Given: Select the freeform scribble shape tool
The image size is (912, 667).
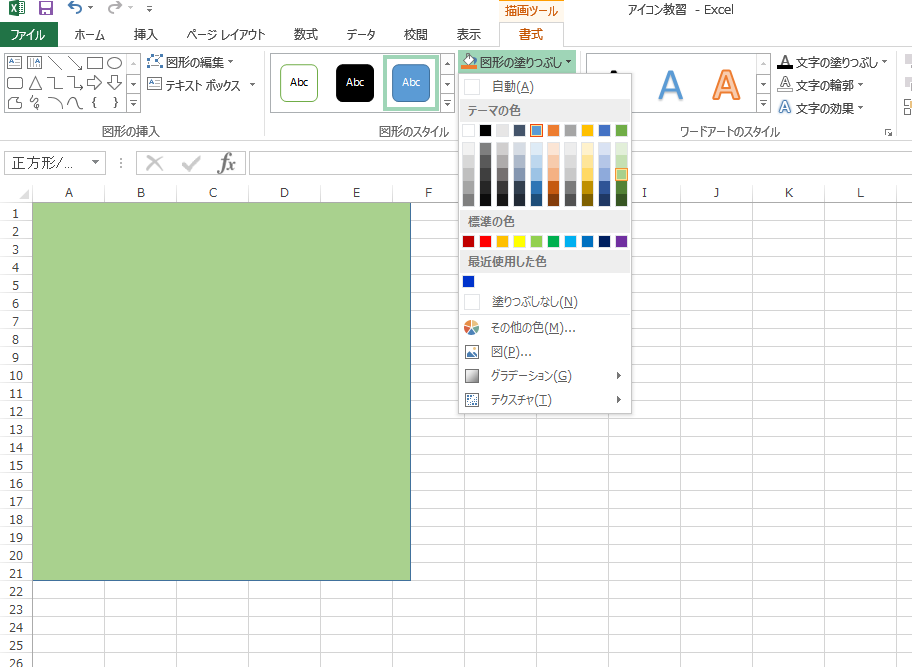Looking at the screenshot, I should pyautogui.click(x=34, y=103).
